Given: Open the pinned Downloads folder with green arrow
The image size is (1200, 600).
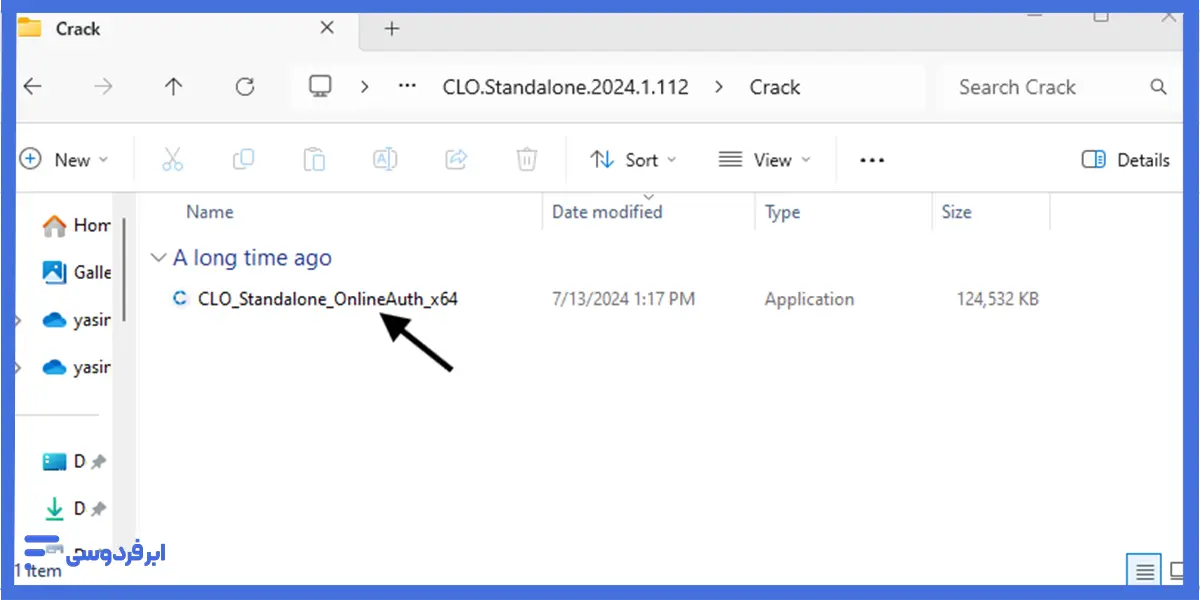Looking at the screenshot, I should (x=75, y=509).
